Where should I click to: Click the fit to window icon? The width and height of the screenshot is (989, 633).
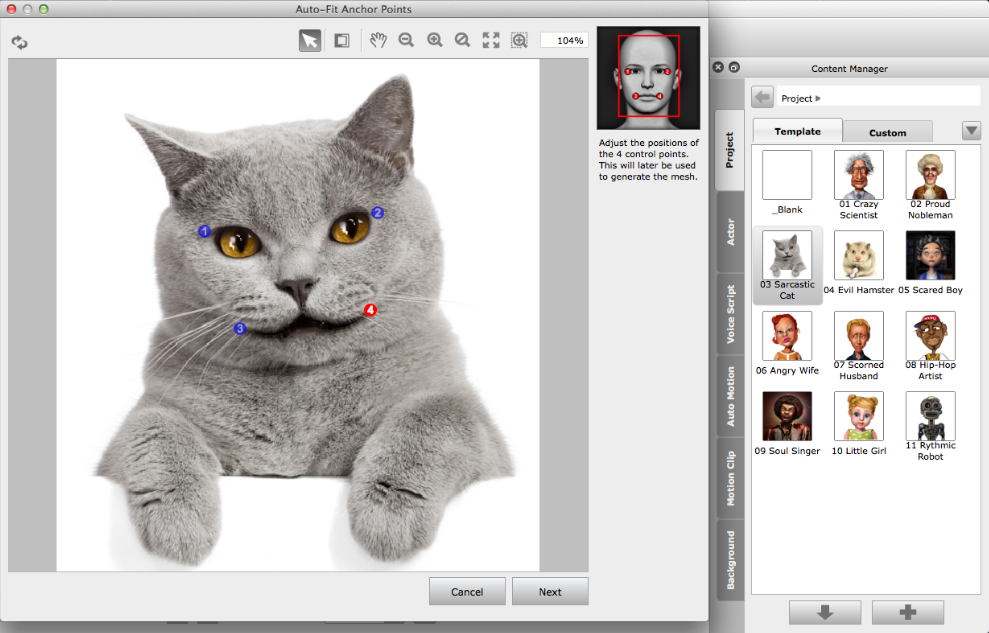point(491,41)
